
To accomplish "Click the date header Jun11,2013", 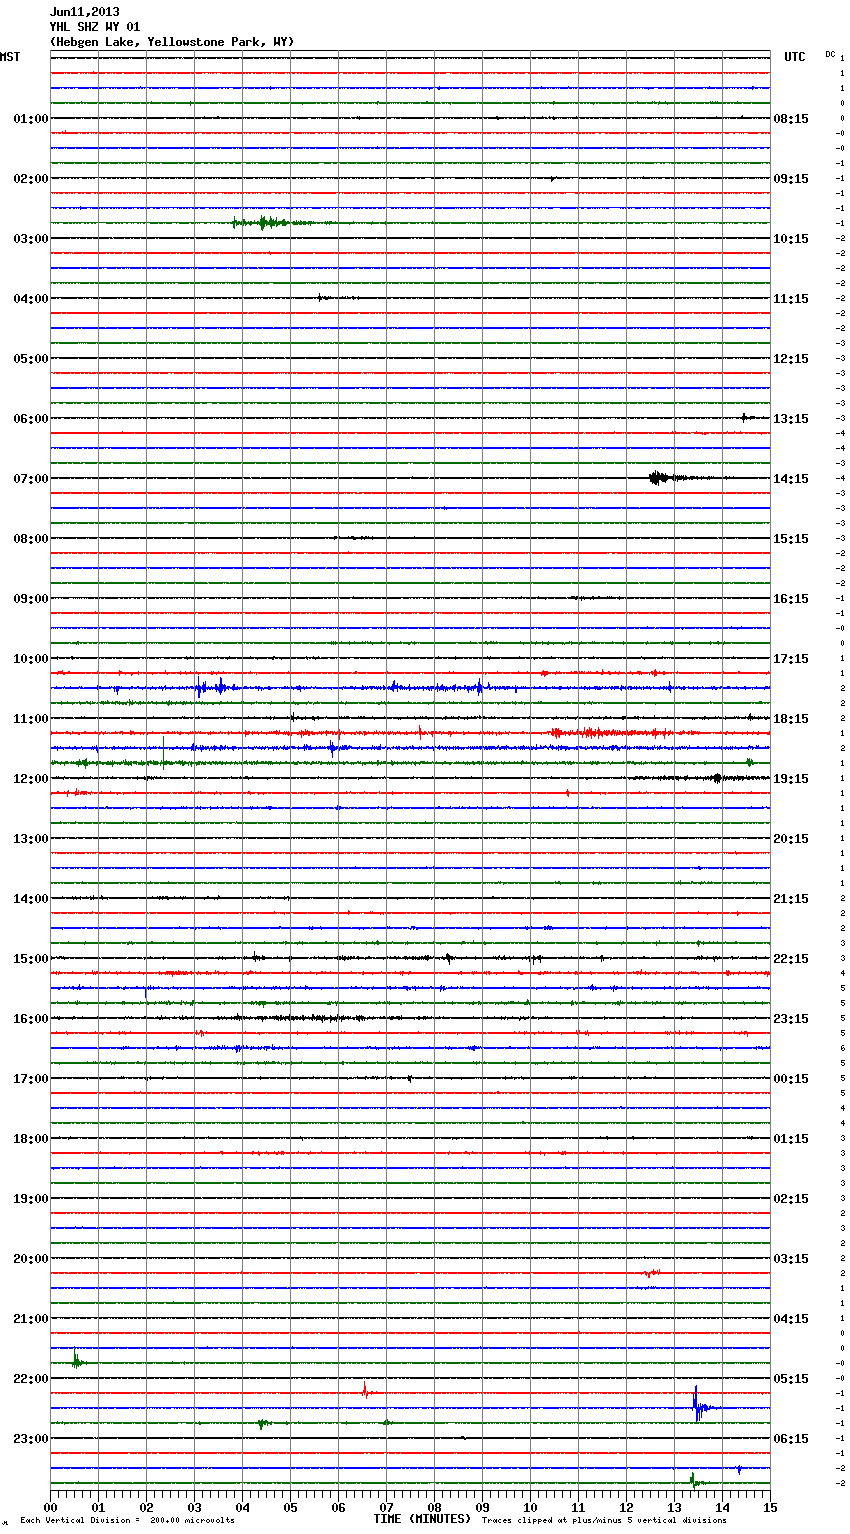I will coord(84,12).
